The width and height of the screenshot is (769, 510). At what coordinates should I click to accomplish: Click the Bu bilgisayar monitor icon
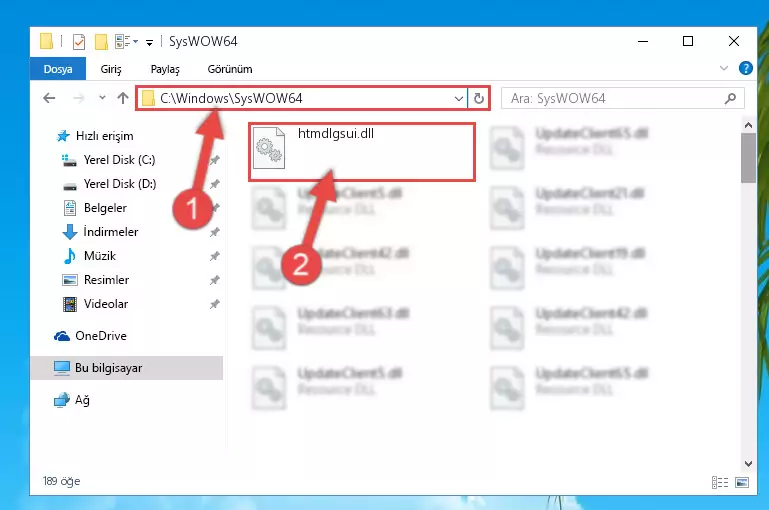pyautogui.click(x=62, y=368)
